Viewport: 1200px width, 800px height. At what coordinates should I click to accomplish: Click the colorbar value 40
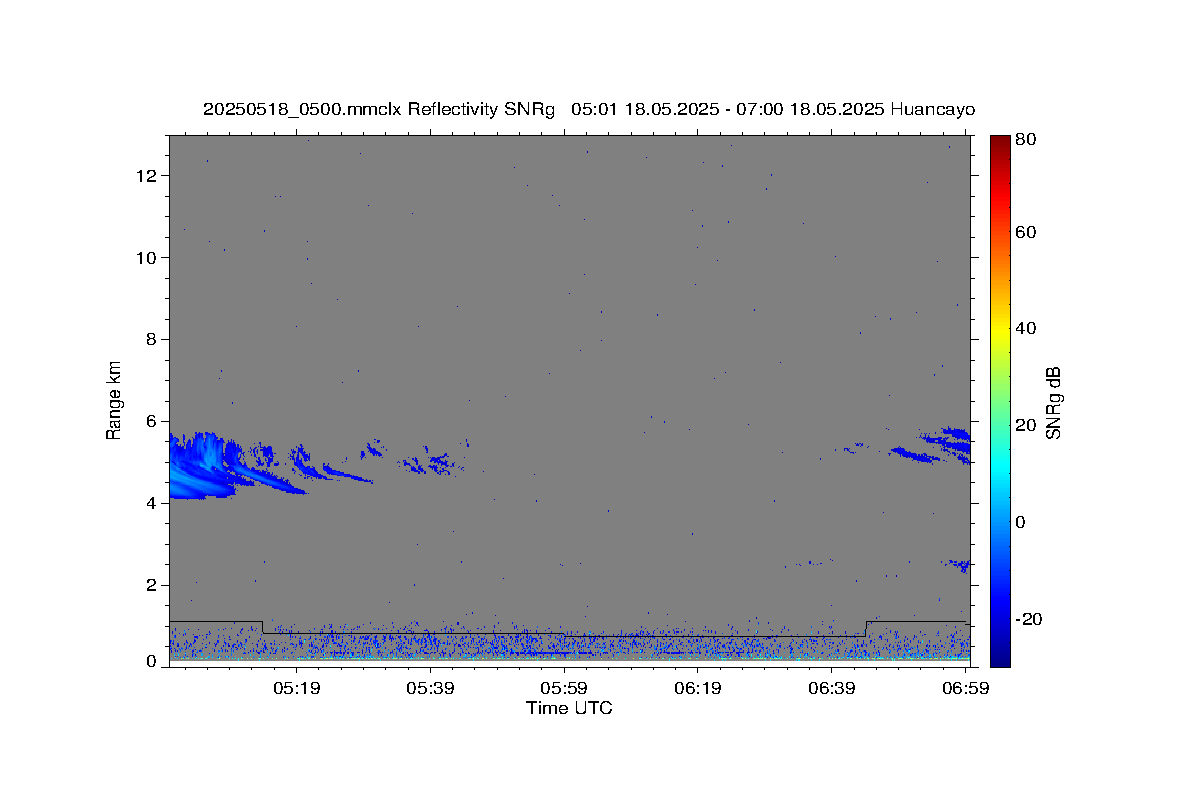tap(1025, 328)
